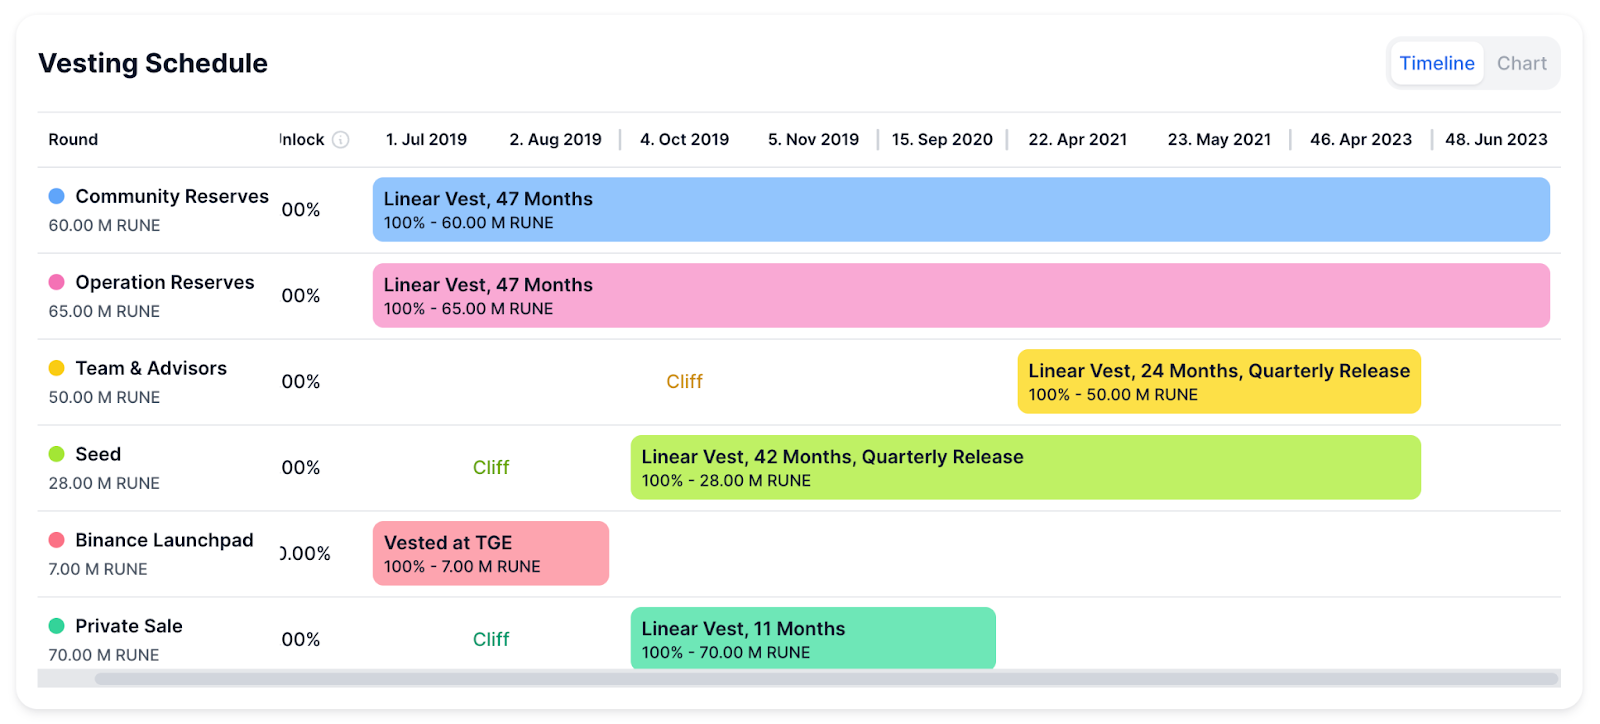This screenshot has width=1600, height=724.
Task: Click the 28.00 M RUNE amount under Seed name
Action: pyautogui.click(x=104, y=484)
